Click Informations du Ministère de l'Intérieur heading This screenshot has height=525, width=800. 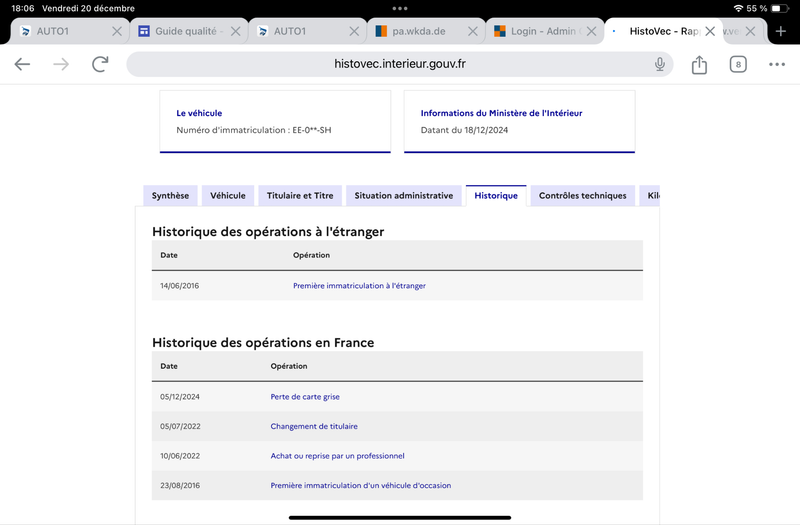501,113
